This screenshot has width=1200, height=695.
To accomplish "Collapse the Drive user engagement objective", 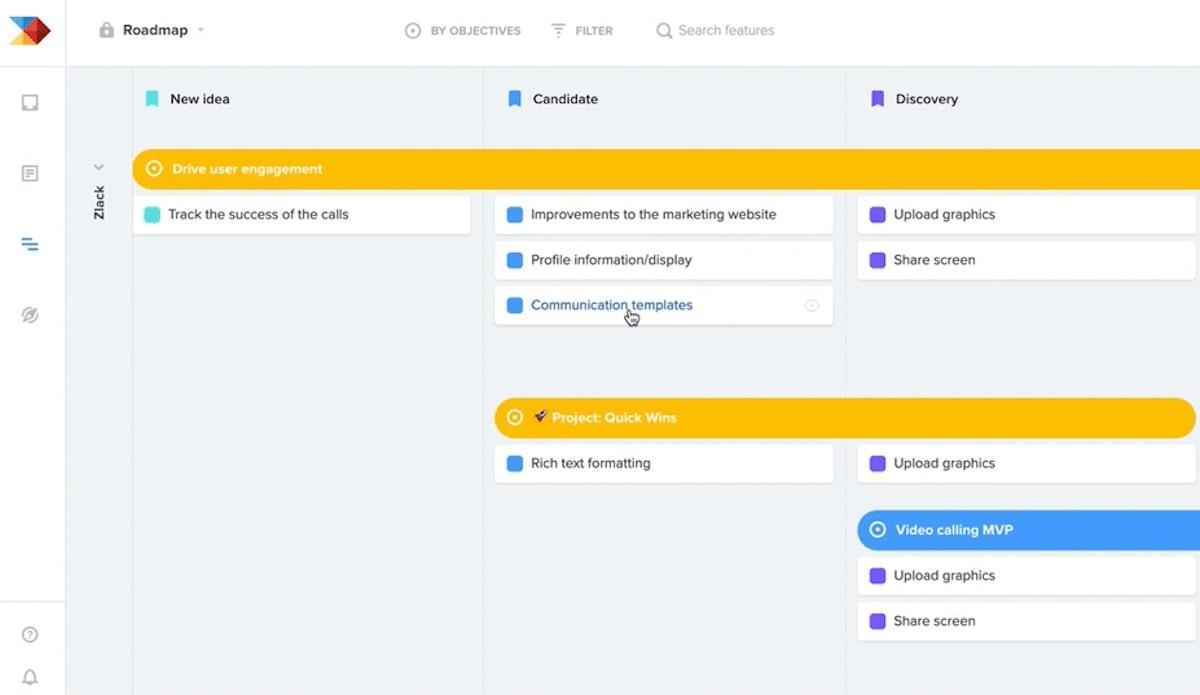I will [x=154, y=169].
